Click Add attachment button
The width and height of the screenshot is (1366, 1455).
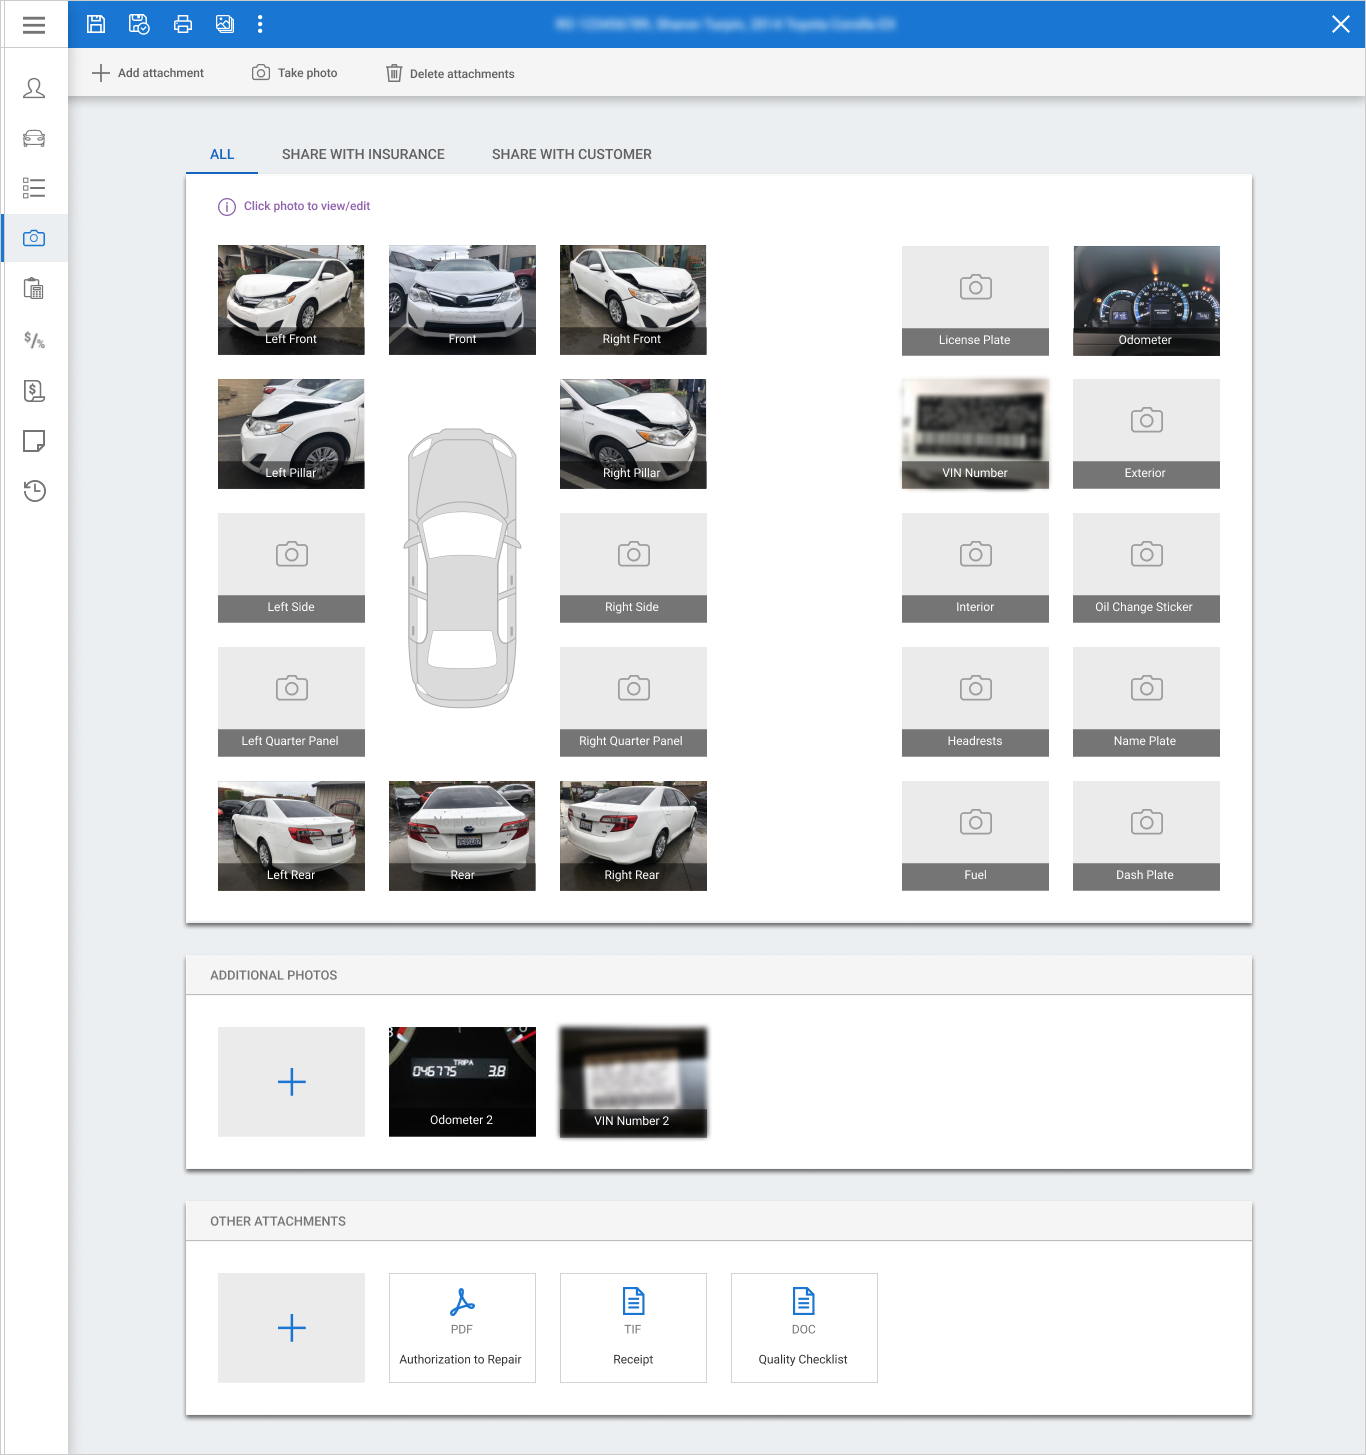coord(148,73)
